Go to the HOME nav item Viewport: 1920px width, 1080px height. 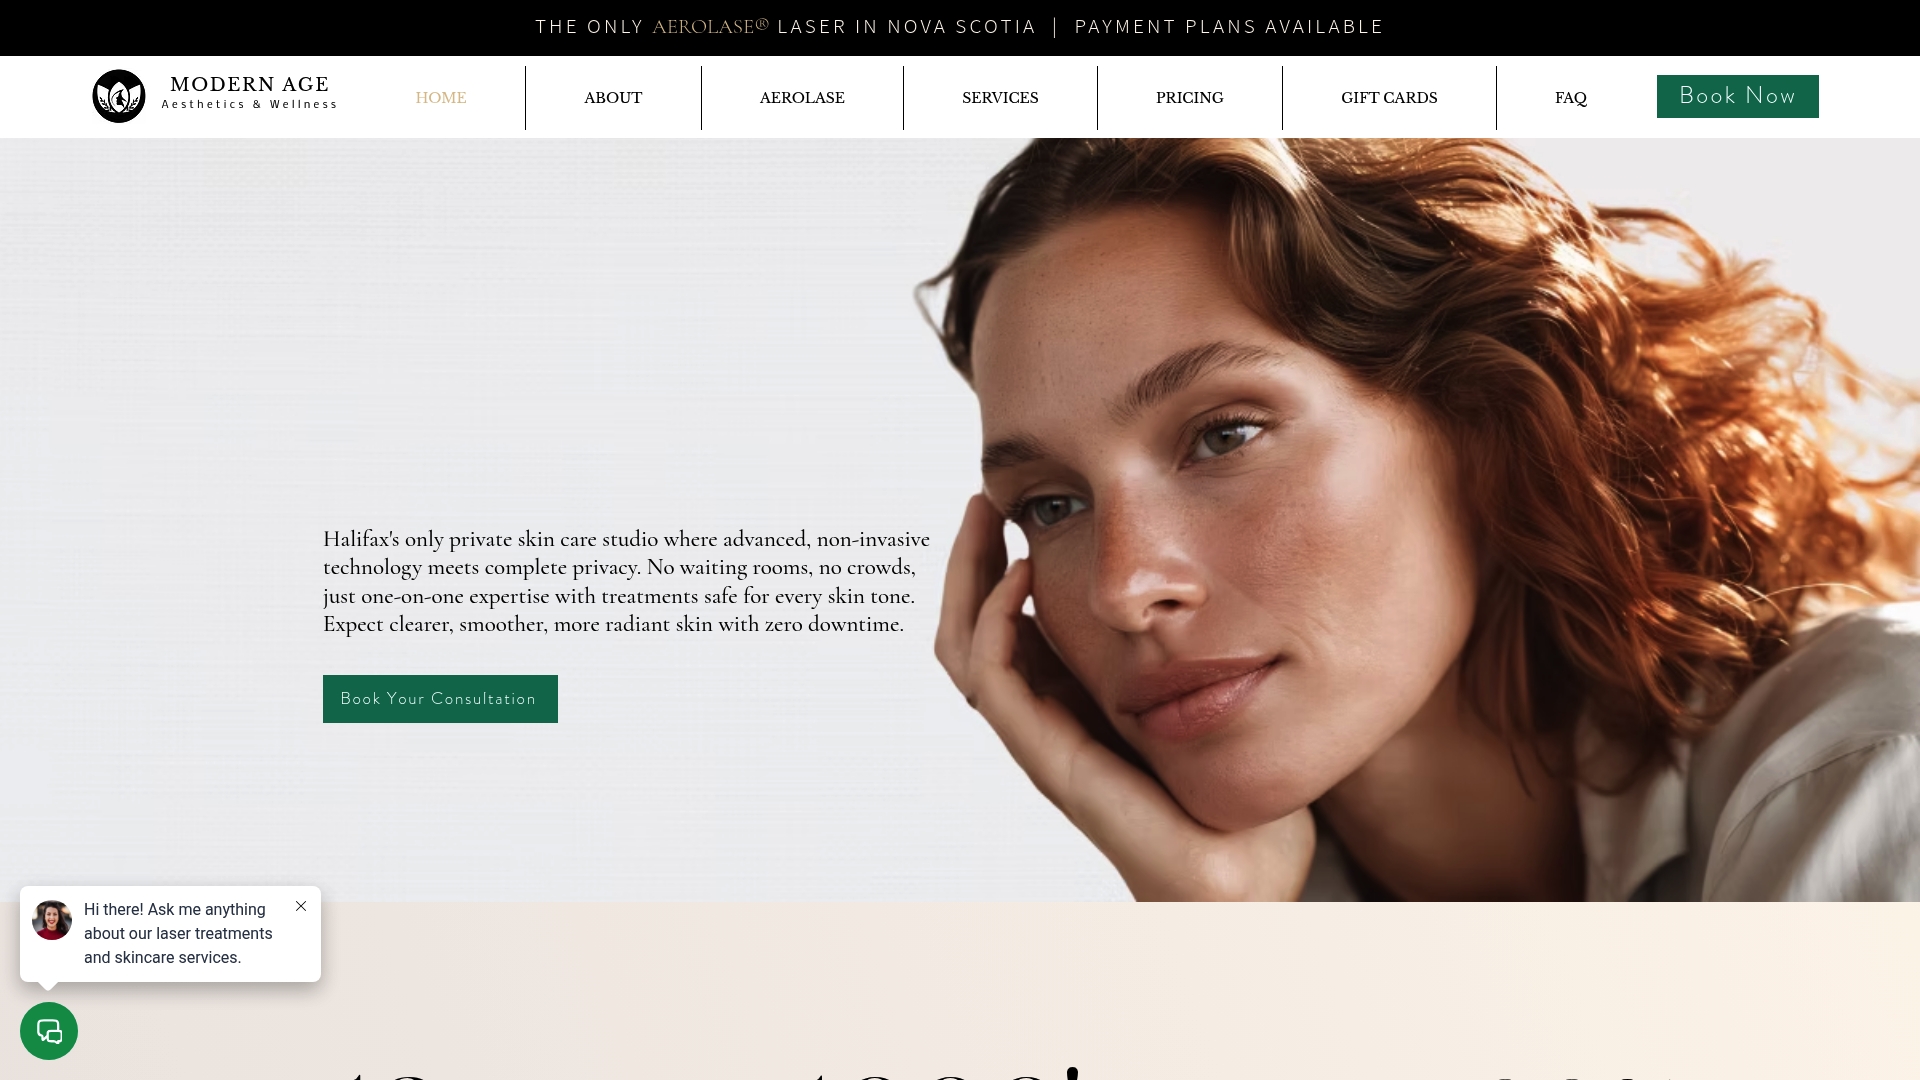click(x=441, y=98)
